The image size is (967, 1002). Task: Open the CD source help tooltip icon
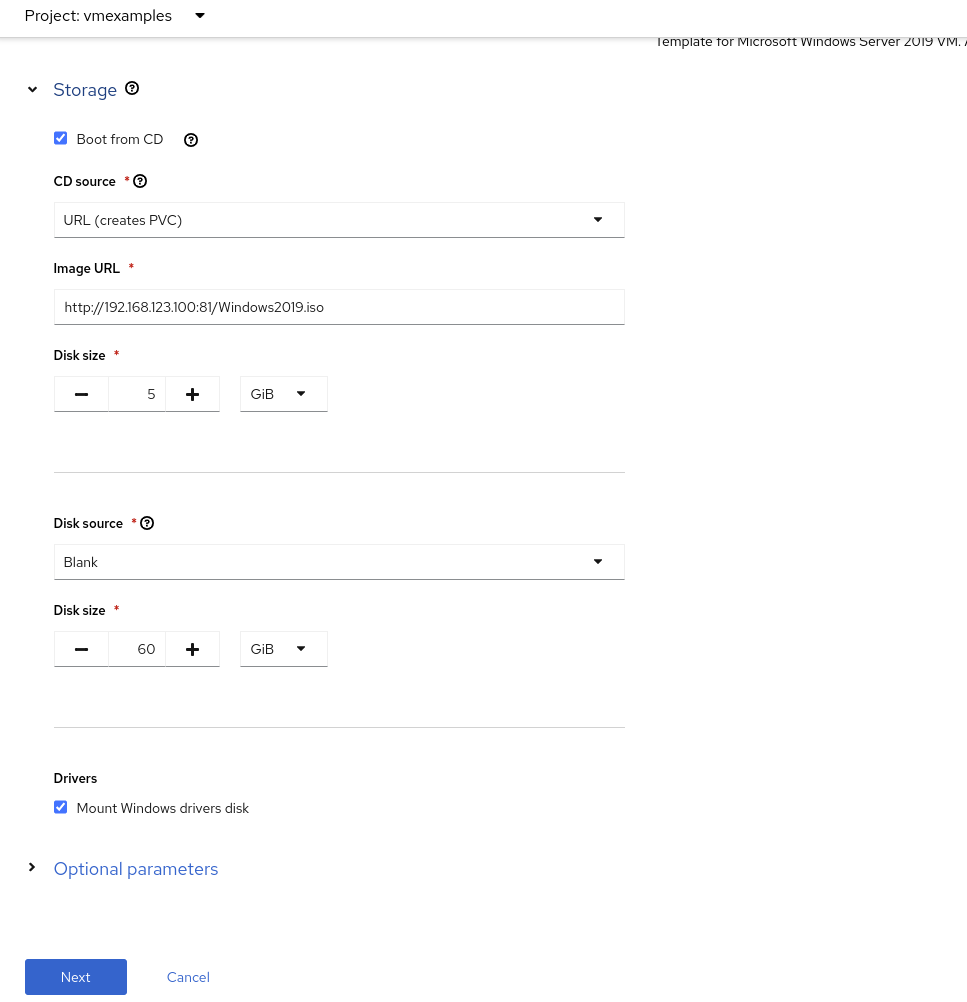pos(140,182)
